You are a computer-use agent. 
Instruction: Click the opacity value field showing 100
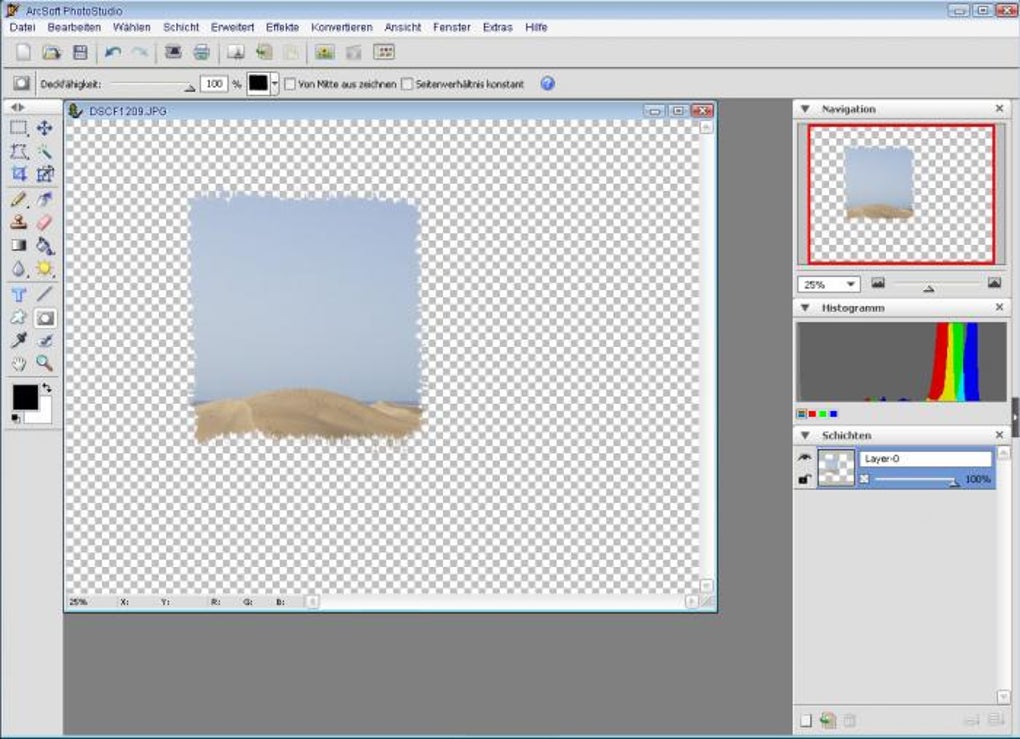click(213, 84)
